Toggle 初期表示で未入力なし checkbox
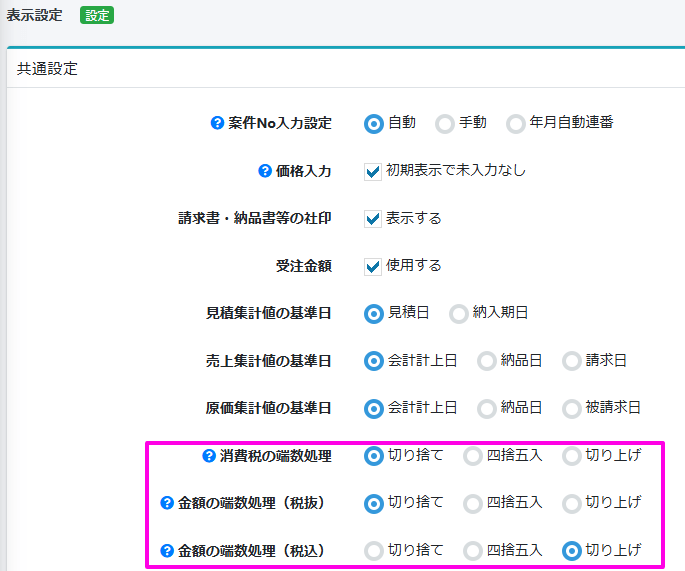The height and width of the screenshot is (571, 685). coord(373,172)
